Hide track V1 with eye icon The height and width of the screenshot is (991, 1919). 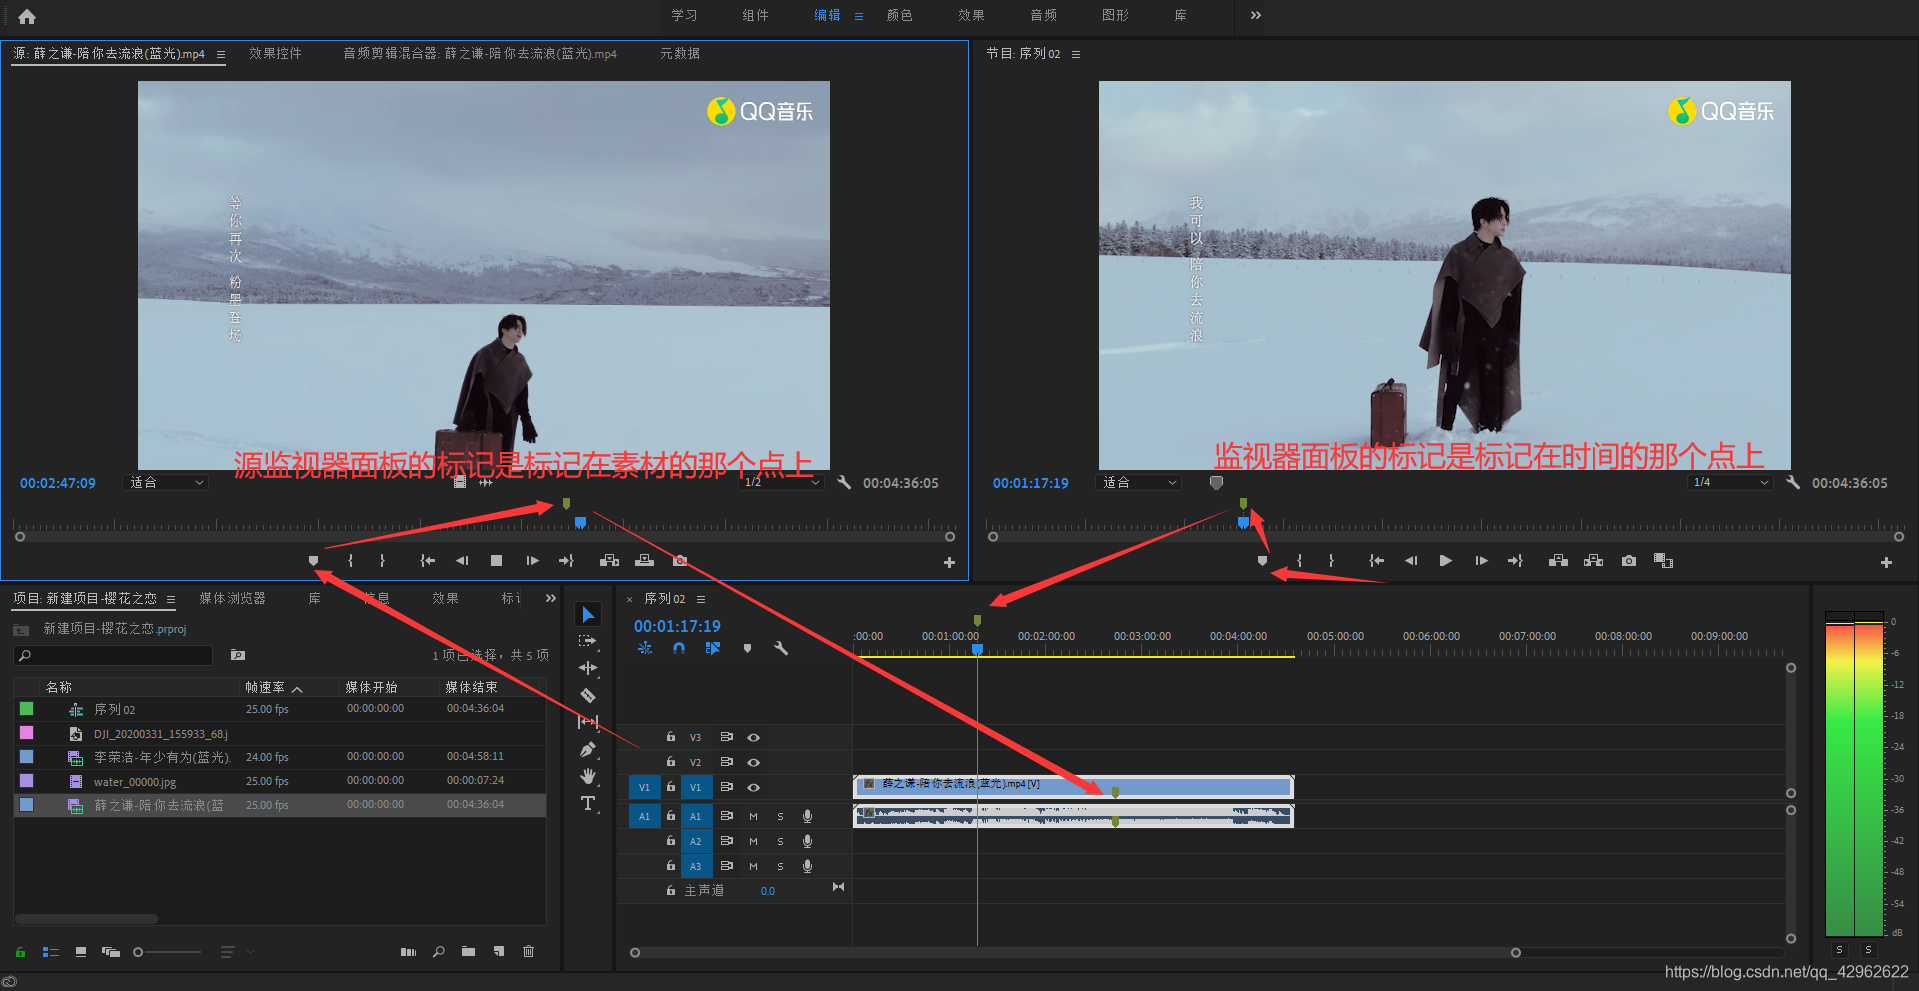point(754,787)
